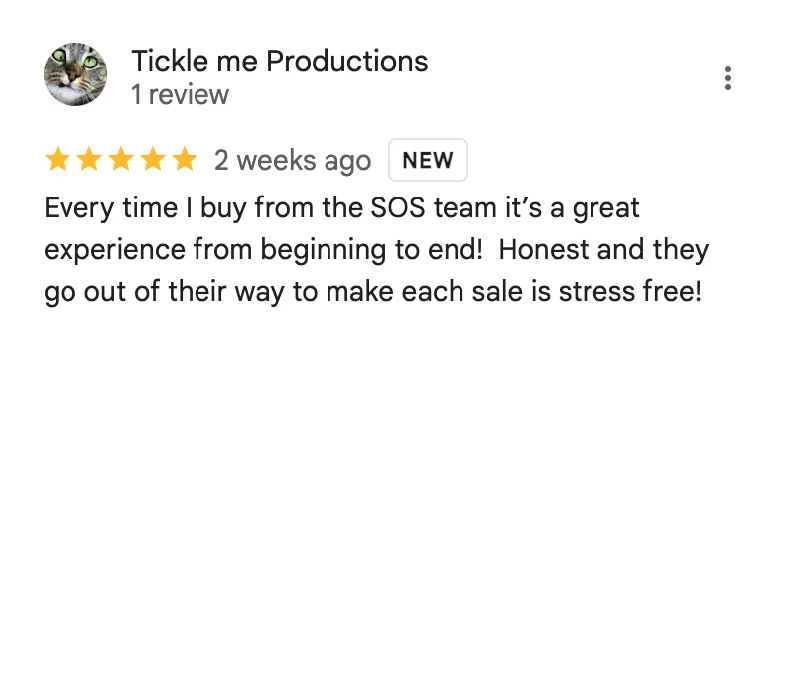This screenshot has width=788, height=674.
Task: Click the "1 review" count text
Action: point(179,95)
